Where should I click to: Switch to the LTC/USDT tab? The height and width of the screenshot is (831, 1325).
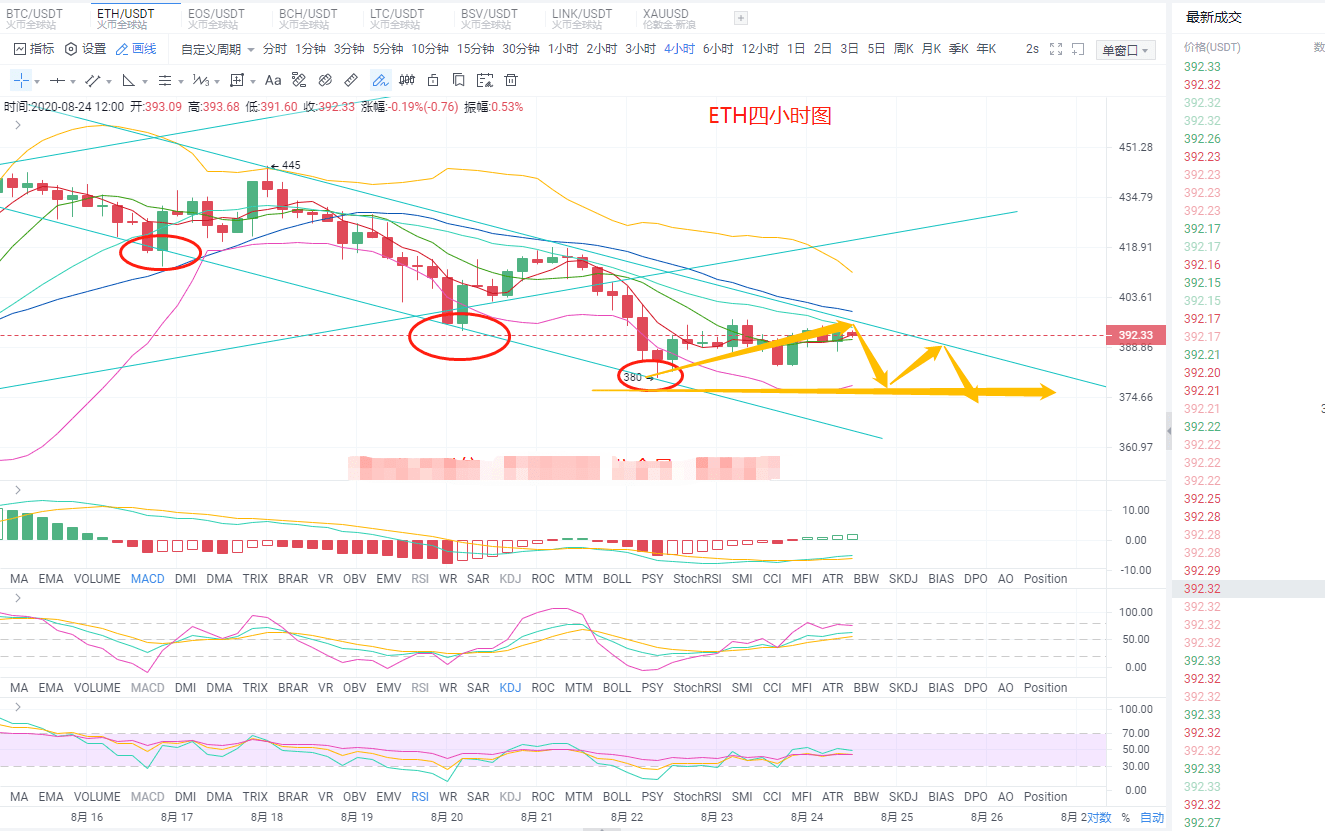click(397, 18)
